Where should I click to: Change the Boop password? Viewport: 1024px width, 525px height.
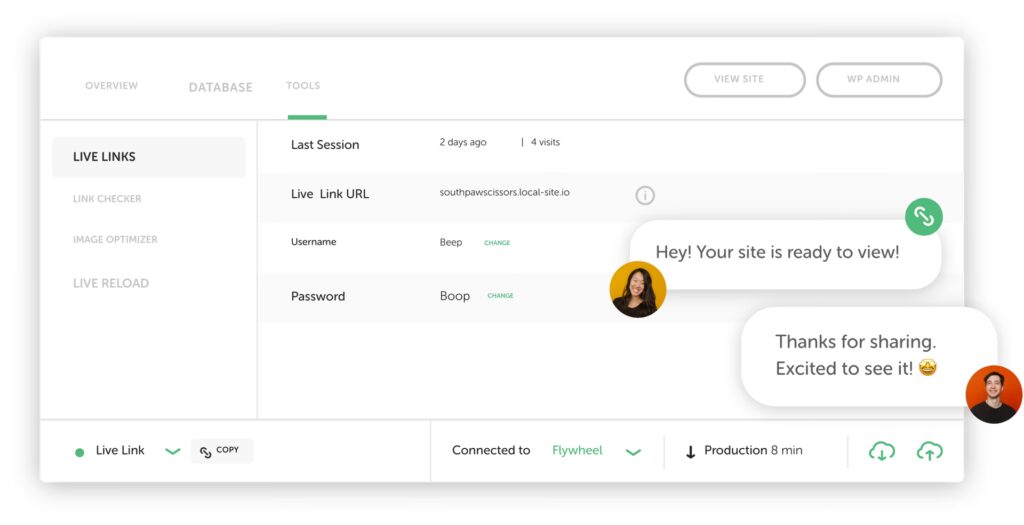[x=500, y=296]
